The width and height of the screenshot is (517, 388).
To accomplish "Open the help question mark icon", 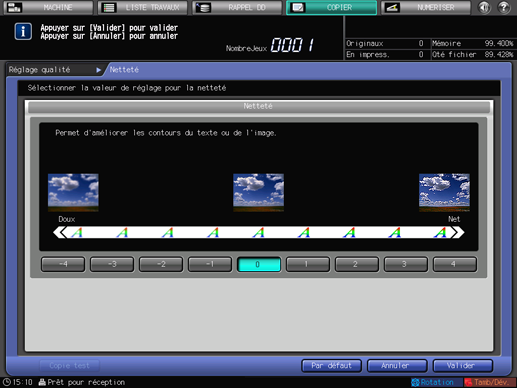I will coord(504,7).
